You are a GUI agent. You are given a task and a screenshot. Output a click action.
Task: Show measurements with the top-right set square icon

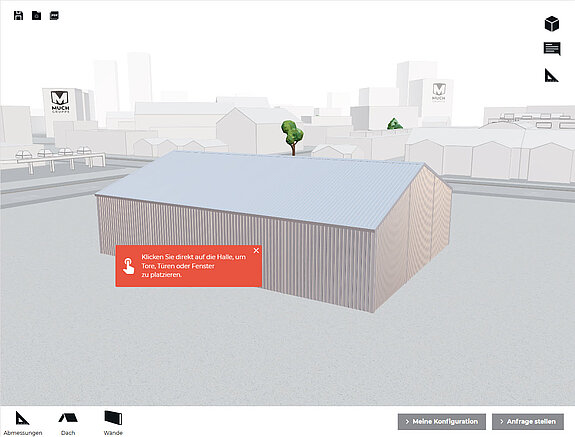pyautogui.click(x=551, y=75)
